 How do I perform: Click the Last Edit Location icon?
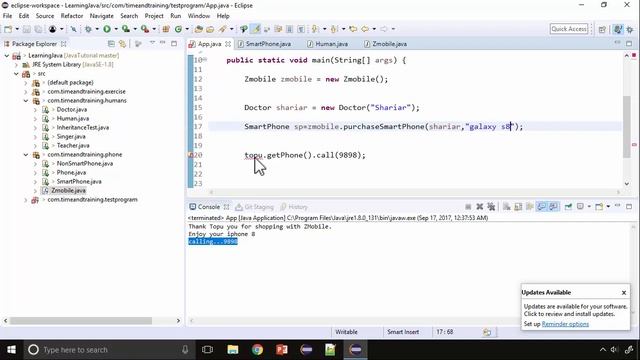[x=353, y=29]
